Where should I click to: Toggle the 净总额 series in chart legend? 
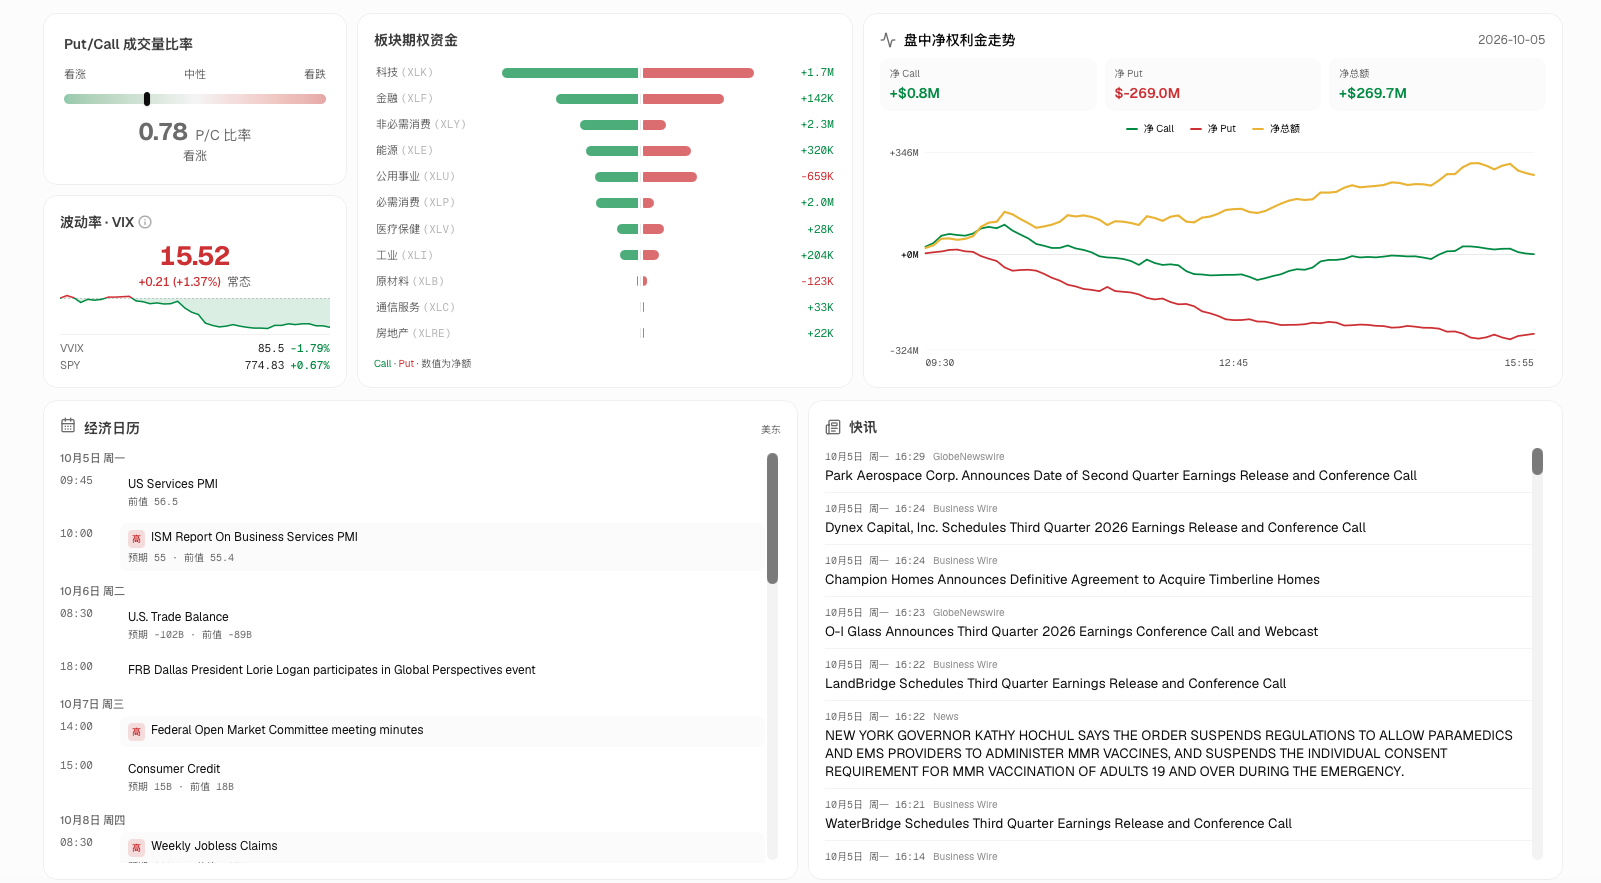(x=1276, y=129)
